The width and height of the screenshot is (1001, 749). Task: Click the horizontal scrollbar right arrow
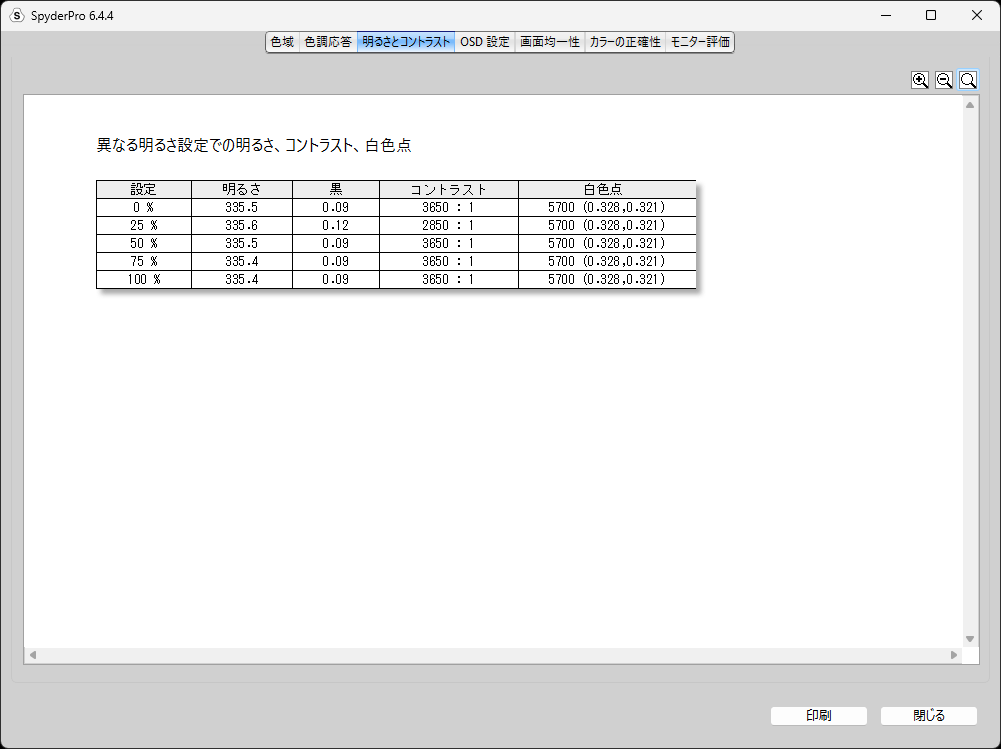click(x=954, y=655)
